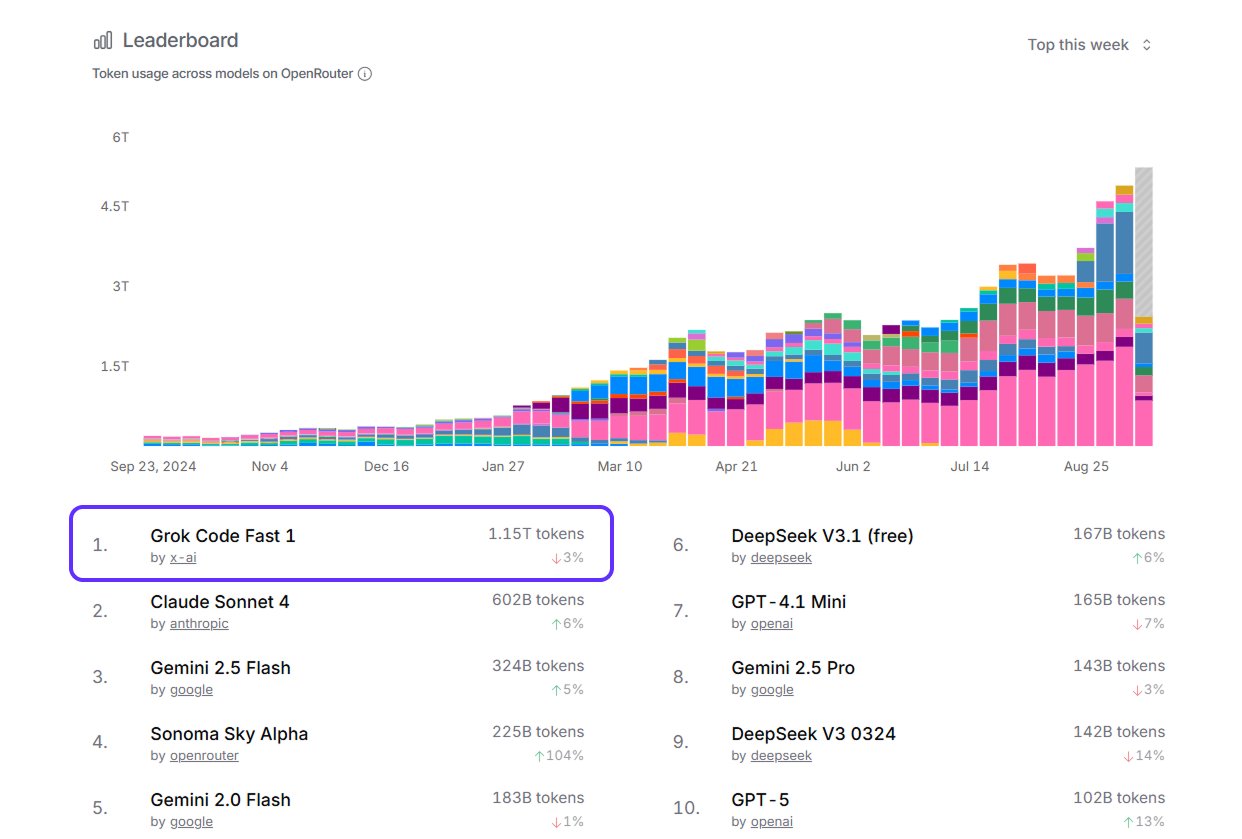Screen dimensions: 1242x839
Task: Click the google link under Gemini 2.5 Pro
Action: [772, 689]
